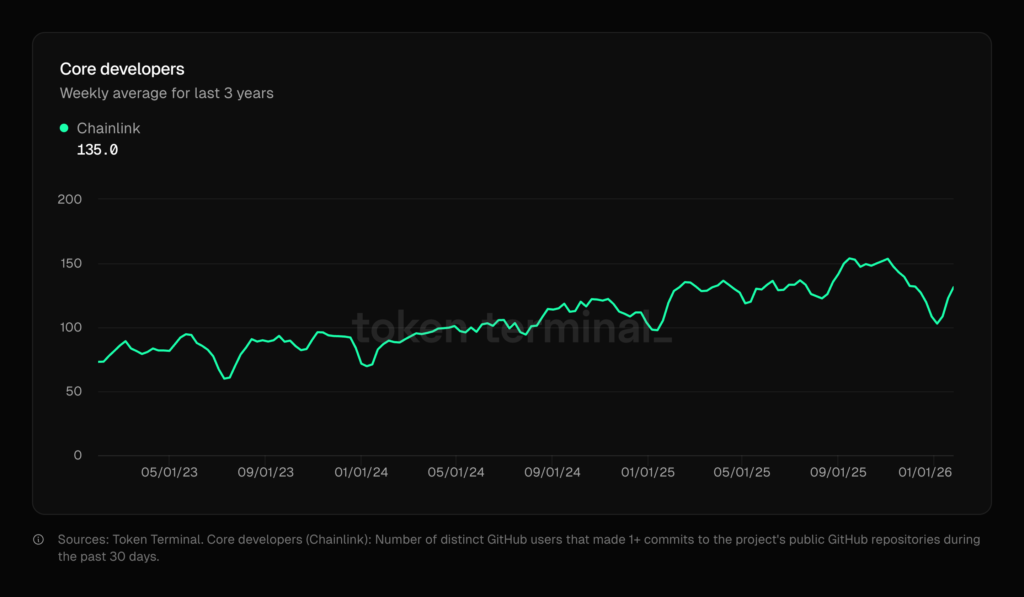Select the 09/01/24 x-axis date
1024x597 pixels.
[553, 473]
